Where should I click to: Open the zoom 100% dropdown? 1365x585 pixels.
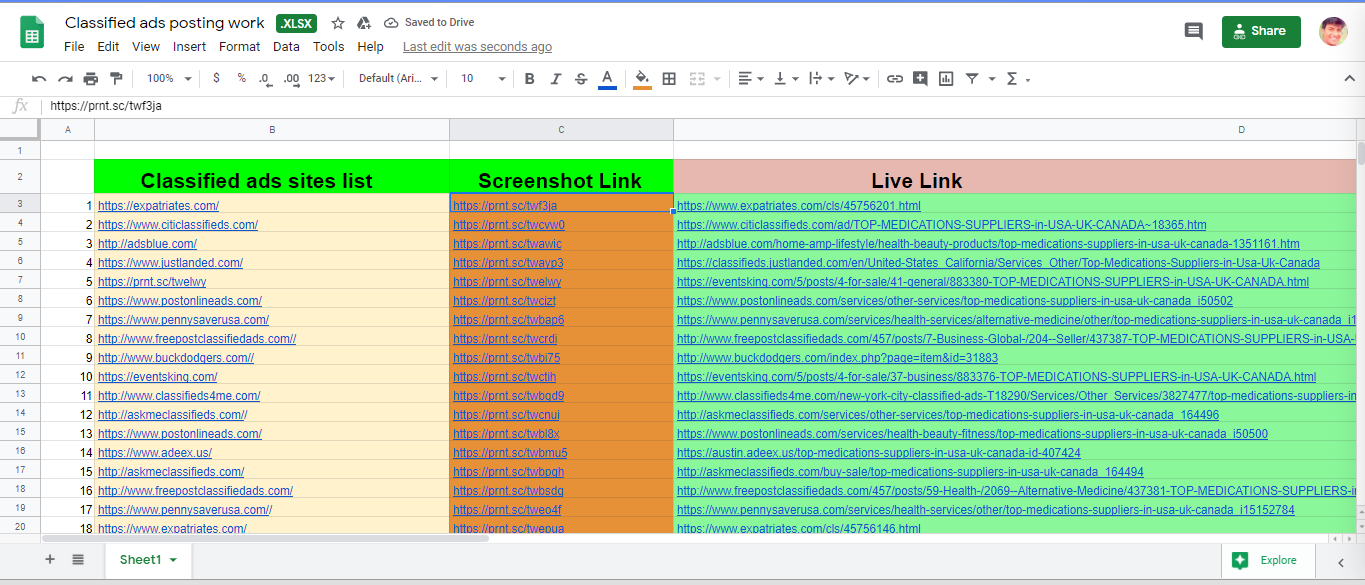(166, 79)
